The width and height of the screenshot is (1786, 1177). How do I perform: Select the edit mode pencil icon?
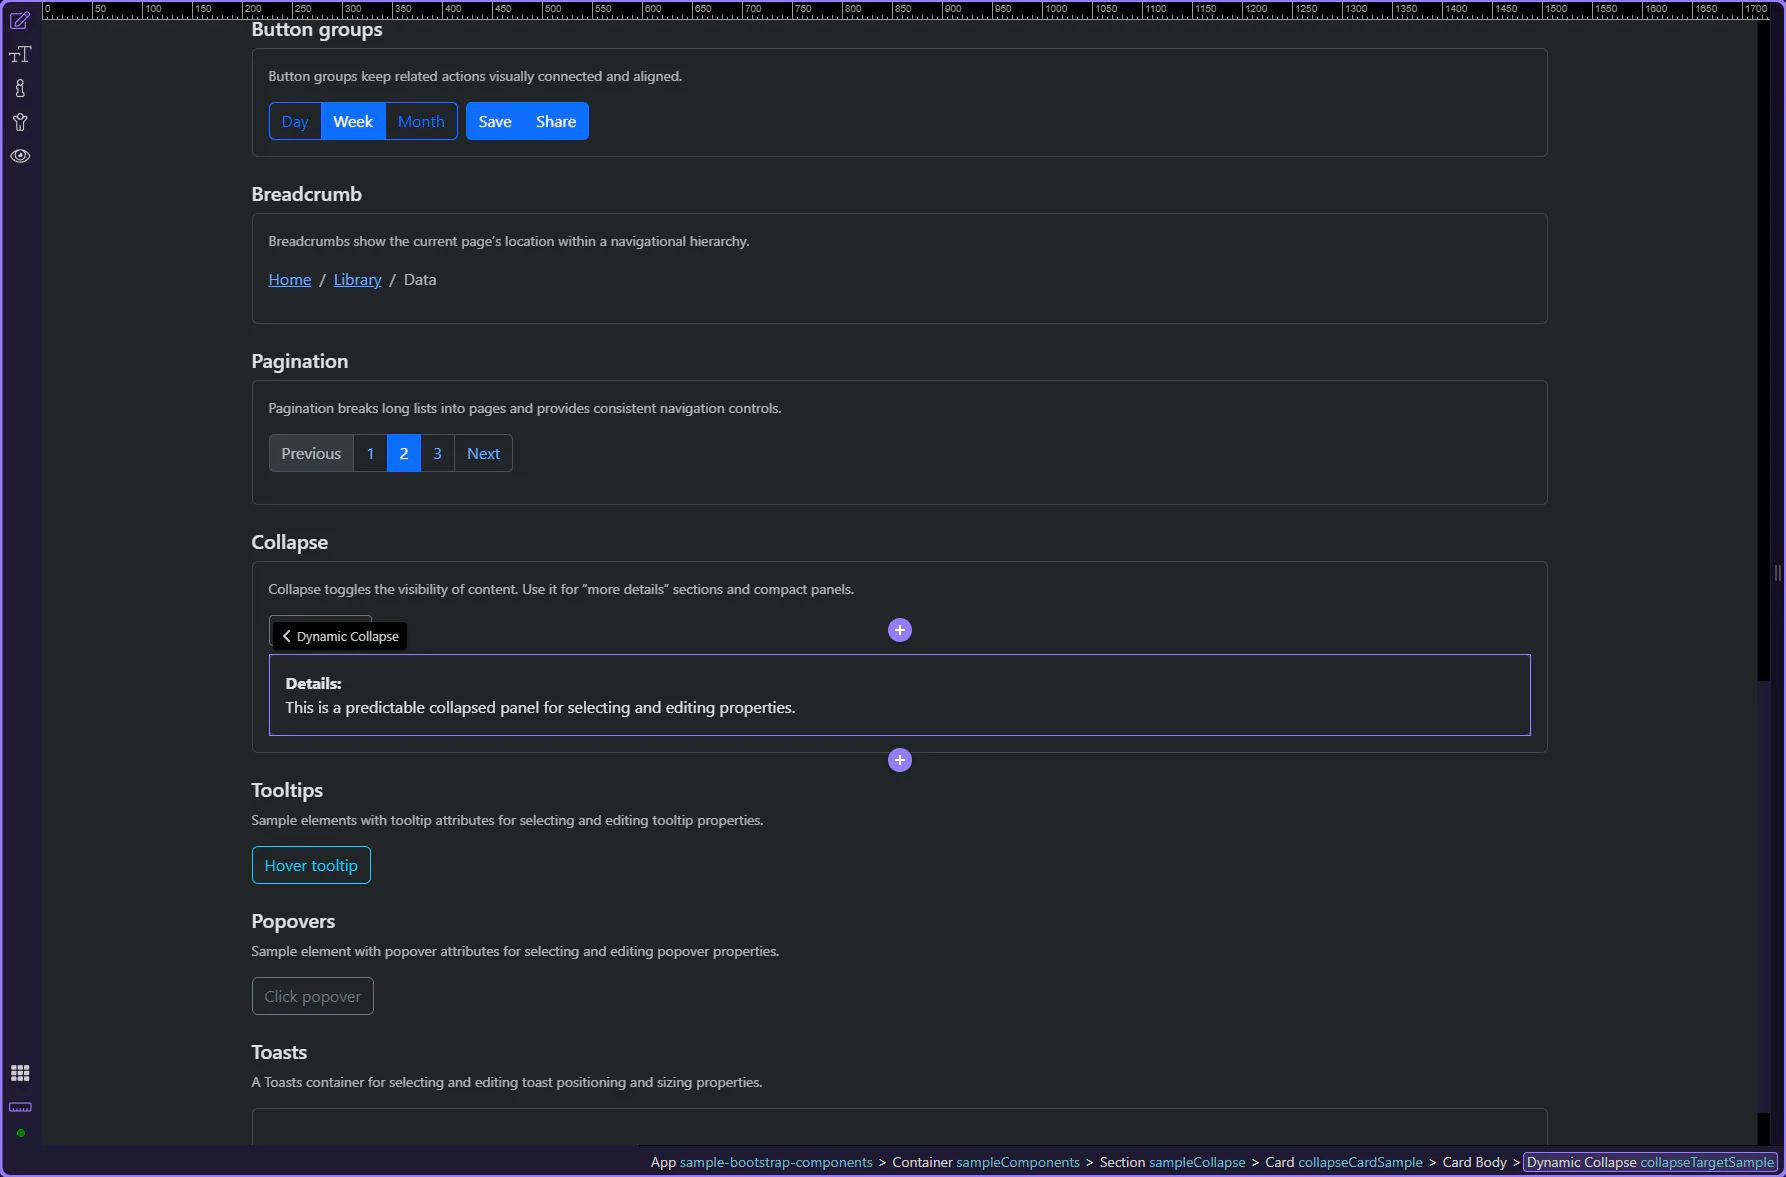pos(20,21)
